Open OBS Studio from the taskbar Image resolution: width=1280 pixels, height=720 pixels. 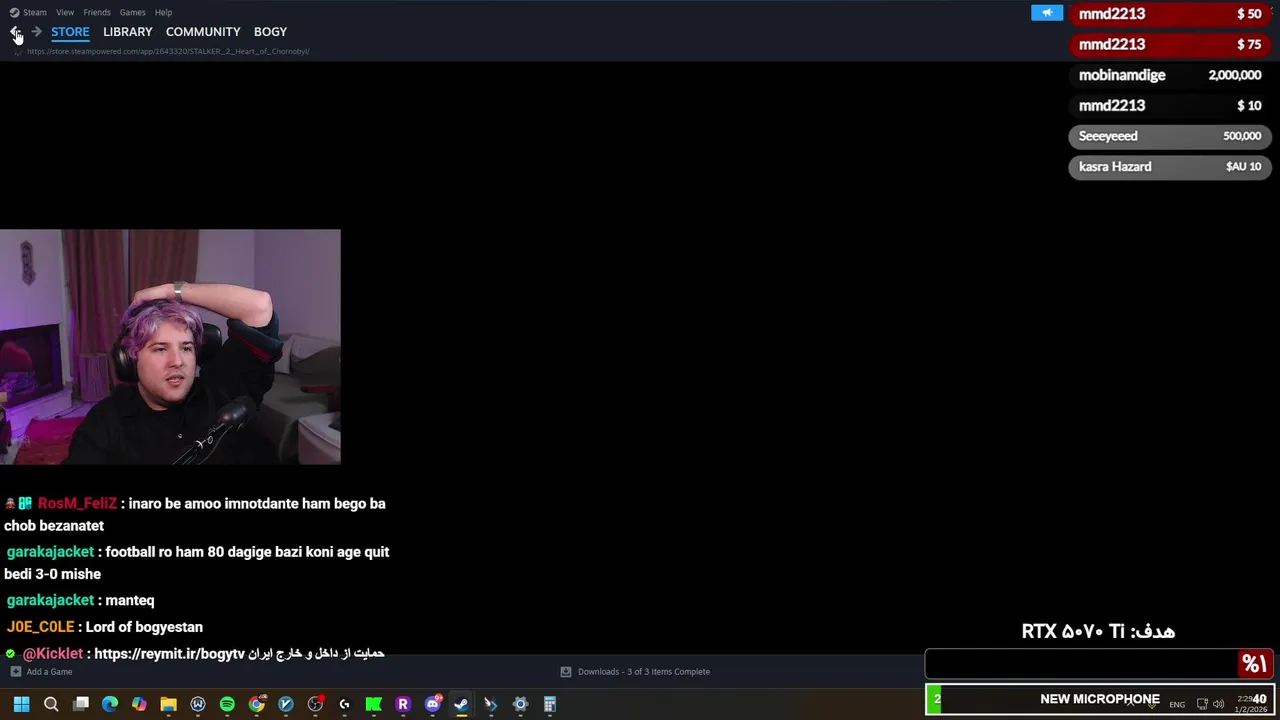tap(315, 704)
